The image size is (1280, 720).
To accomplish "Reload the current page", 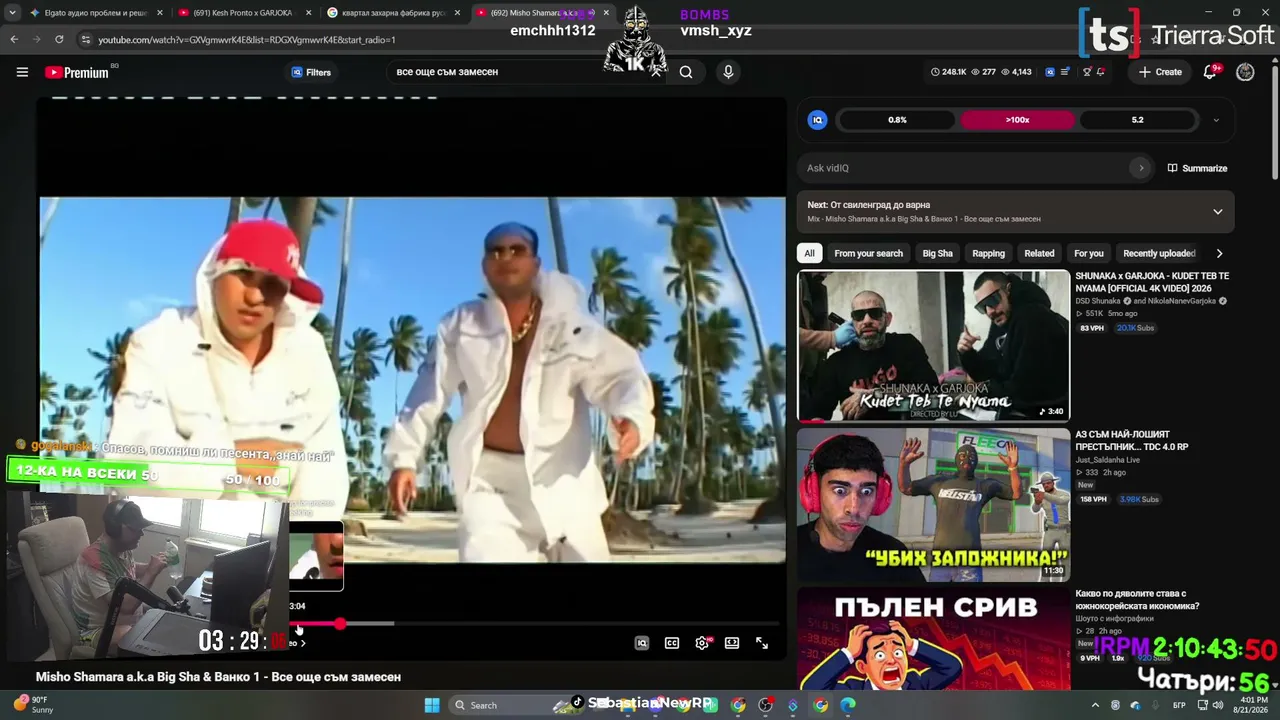I will point(59,39).
